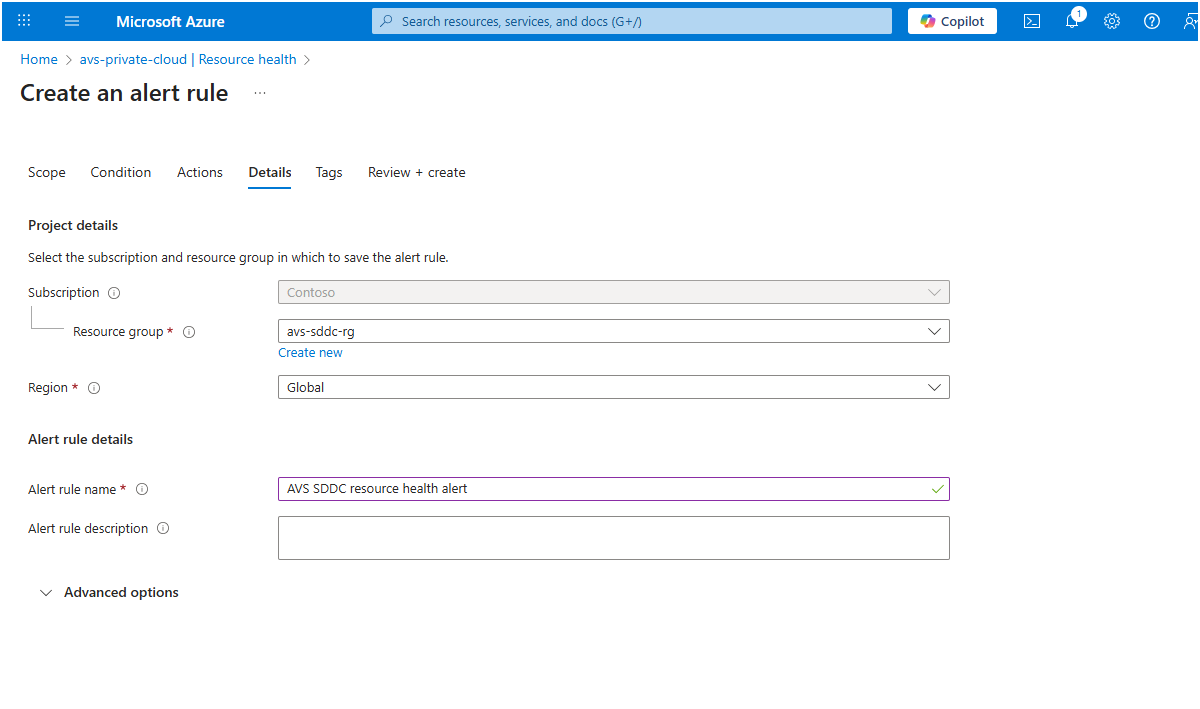Click into the Alert rule description field

coord(613,538)
